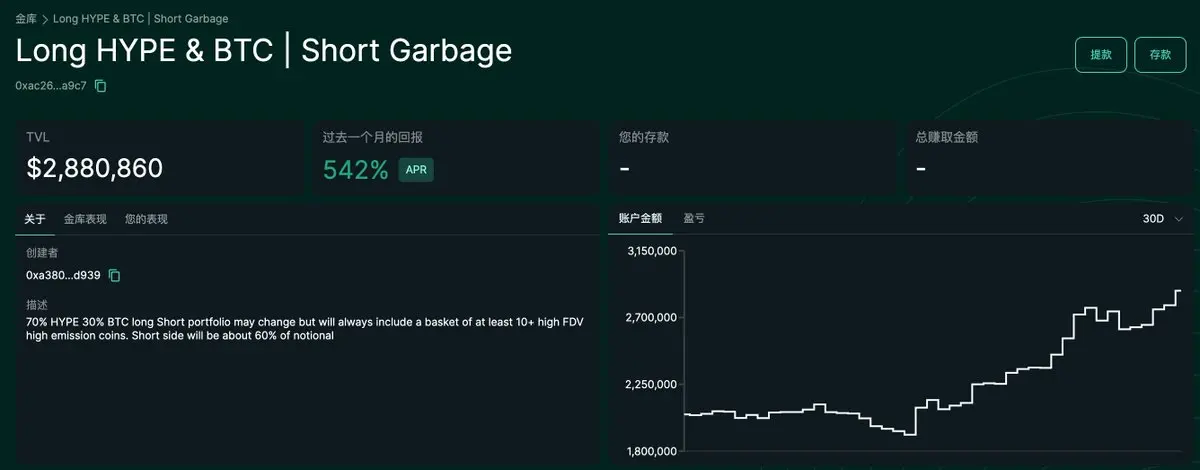
Task: Switch to the 金库表现 tab
Action: [x=85, y=218]
